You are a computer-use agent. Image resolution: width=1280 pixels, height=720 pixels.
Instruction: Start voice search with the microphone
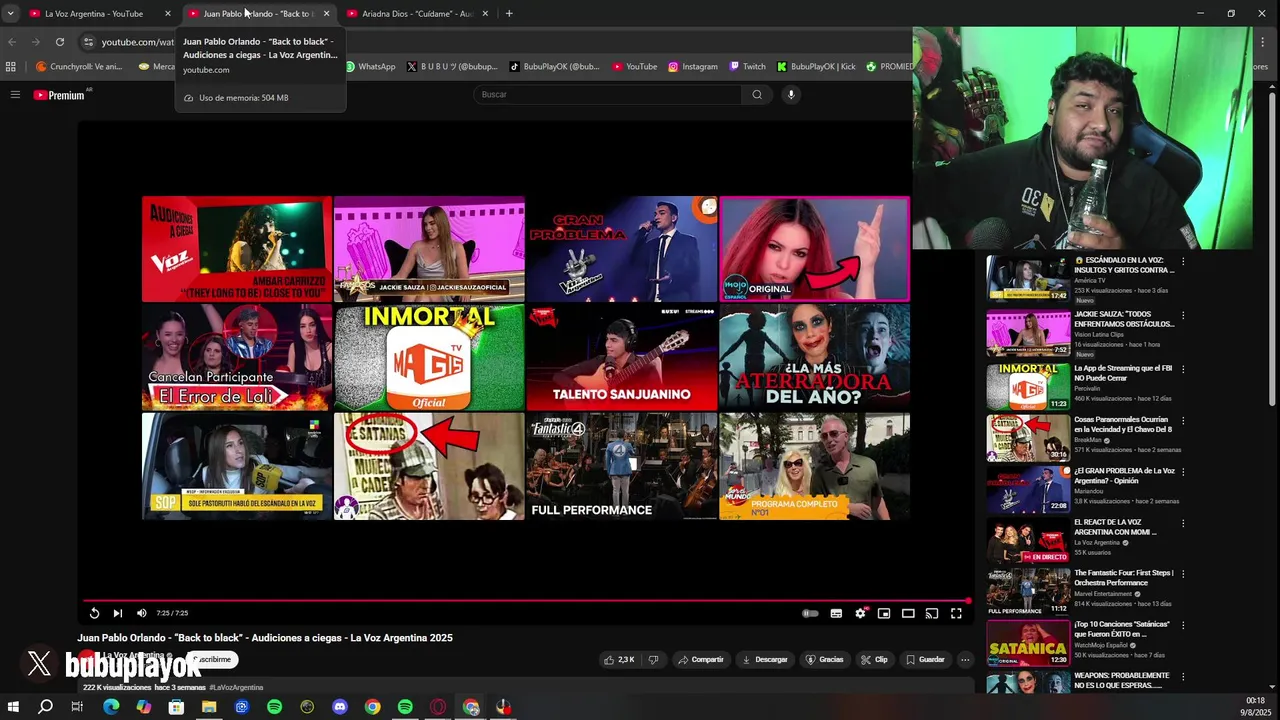[x=791, y=95]
